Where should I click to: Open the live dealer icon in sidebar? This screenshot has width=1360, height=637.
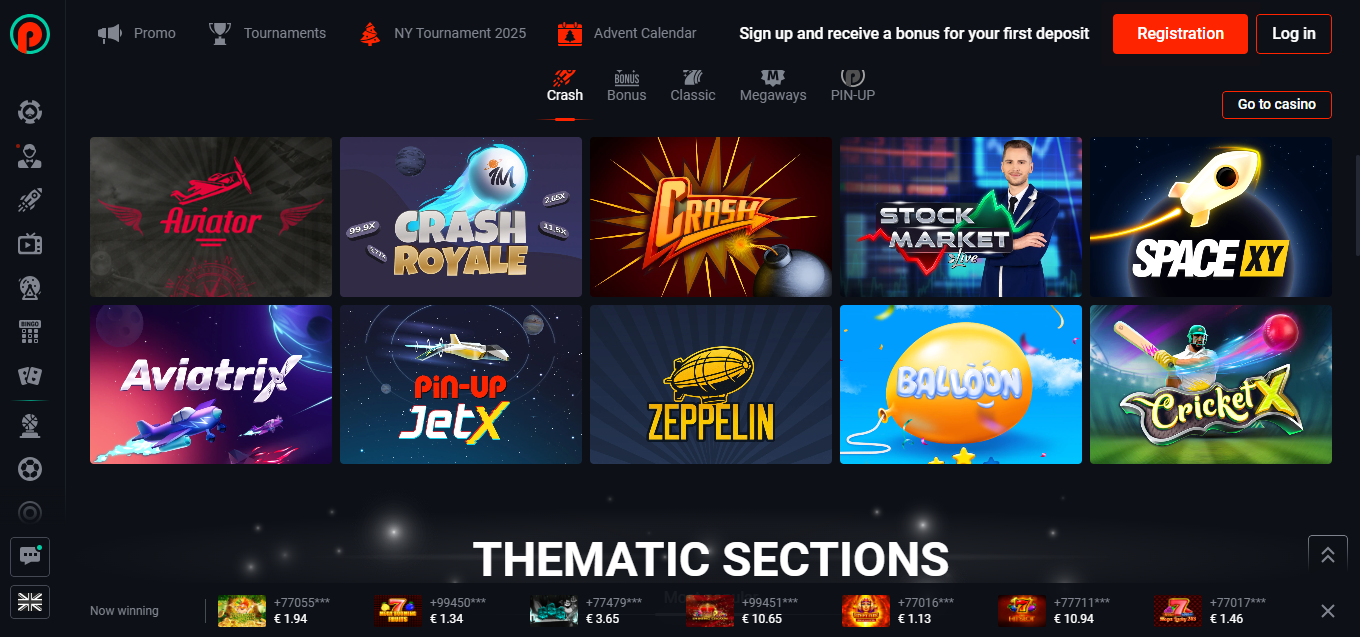coord(30,155)
